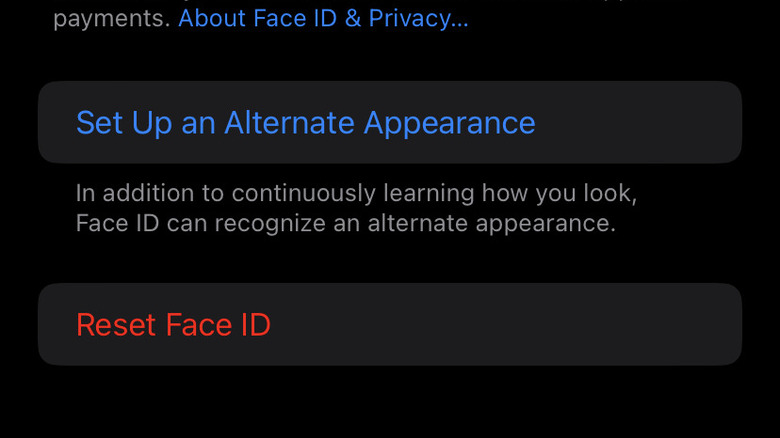Viewport: 780px width, 438px height.
Task: Tap the word 'Appearance' in the blue button
Action: tap(449, 123)
